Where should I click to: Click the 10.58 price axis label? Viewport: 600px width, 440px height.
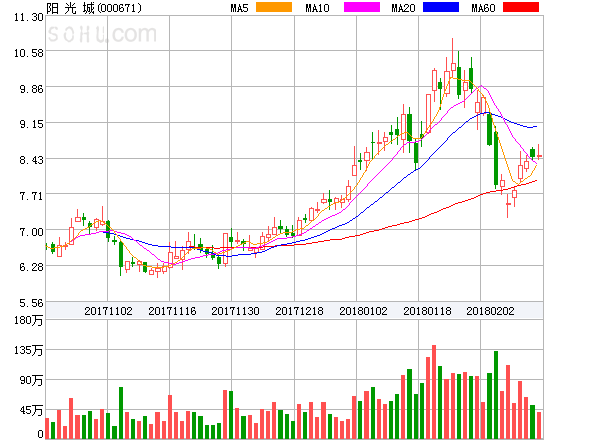[x=28, y=53]
